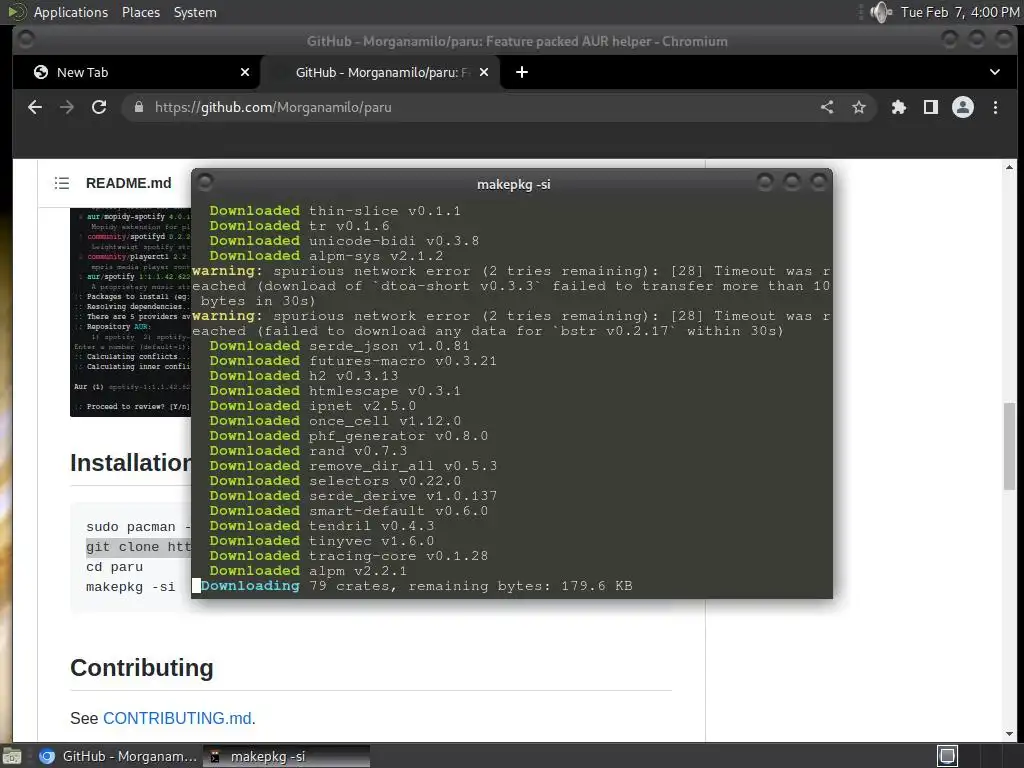Click the 'Downloaded unicode-bidi v0.3.8' terminal line
The width and height of the screenshot is (1024, 768).
(x=344, y=240)
